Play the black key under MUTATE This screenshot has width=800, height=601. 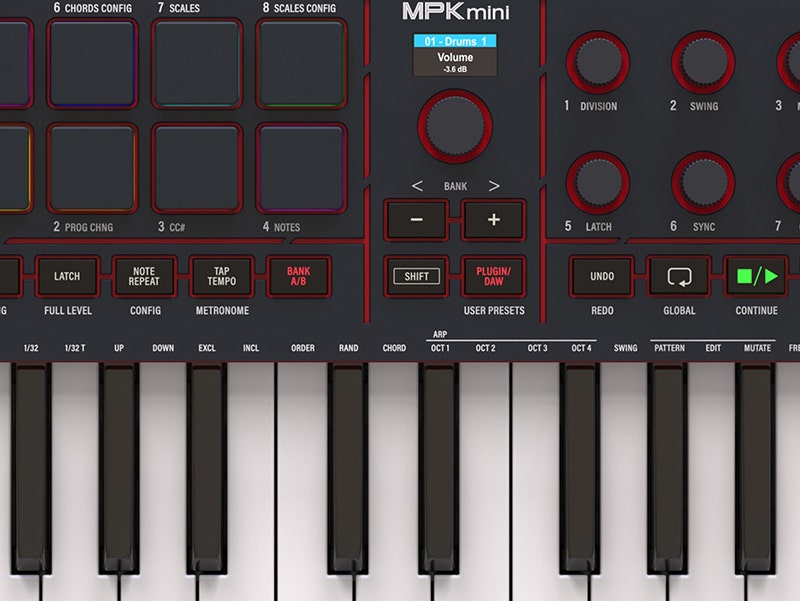point(755,467)
